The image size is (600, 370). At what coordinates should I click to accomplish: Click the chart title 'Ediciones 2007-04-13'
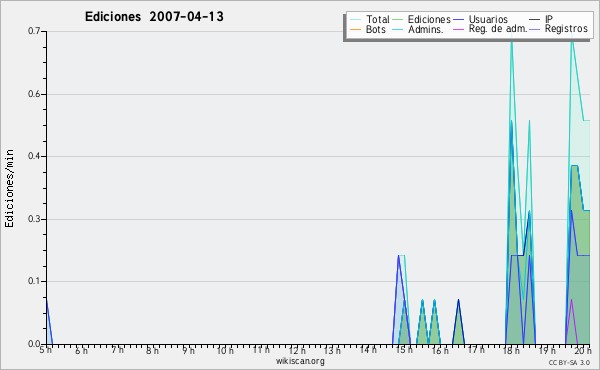[x=154, y=16]
